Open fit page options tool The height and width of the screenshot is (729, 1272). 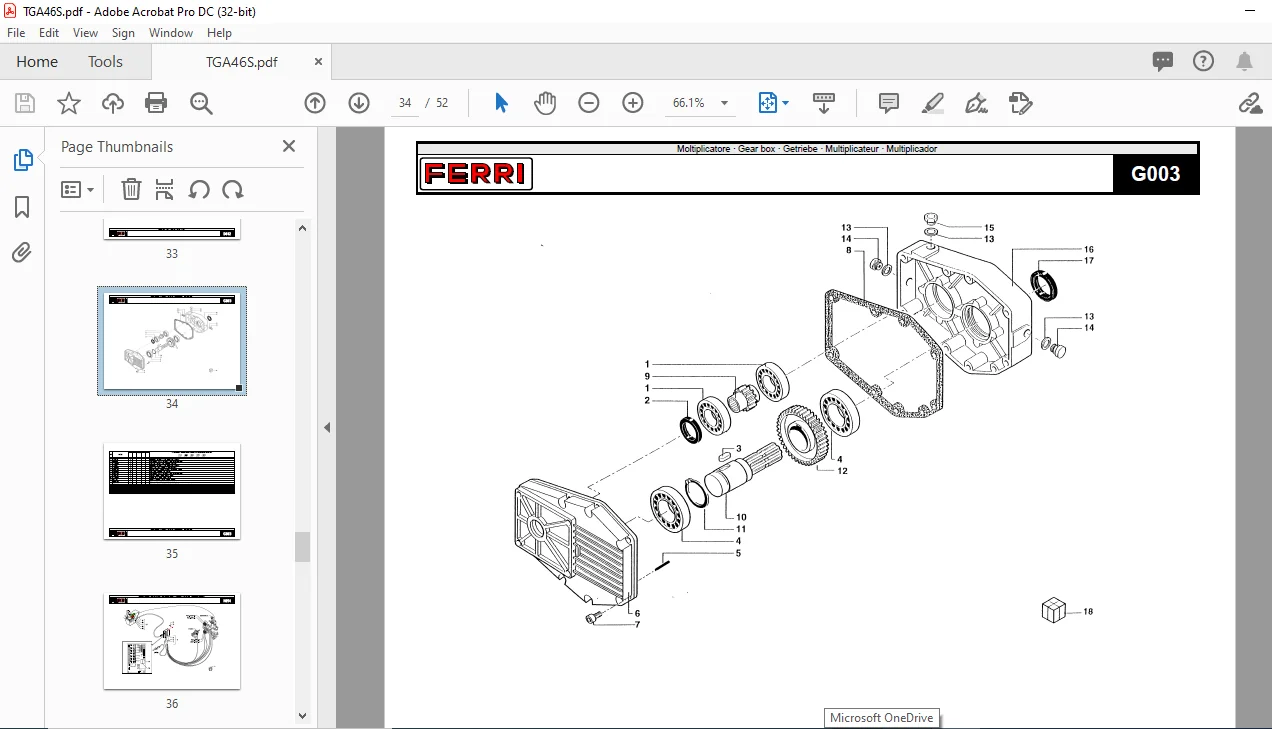pos(774,103)
